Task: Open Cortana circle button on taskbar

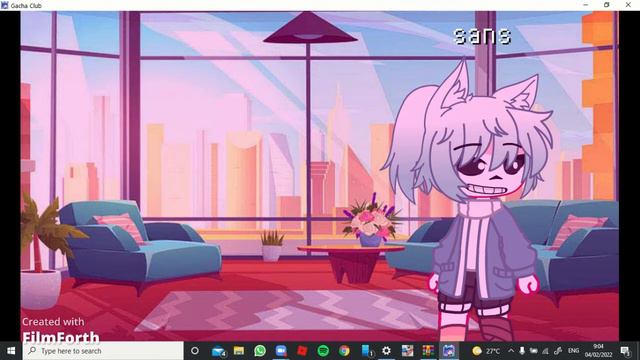Action: pos(195,351)
